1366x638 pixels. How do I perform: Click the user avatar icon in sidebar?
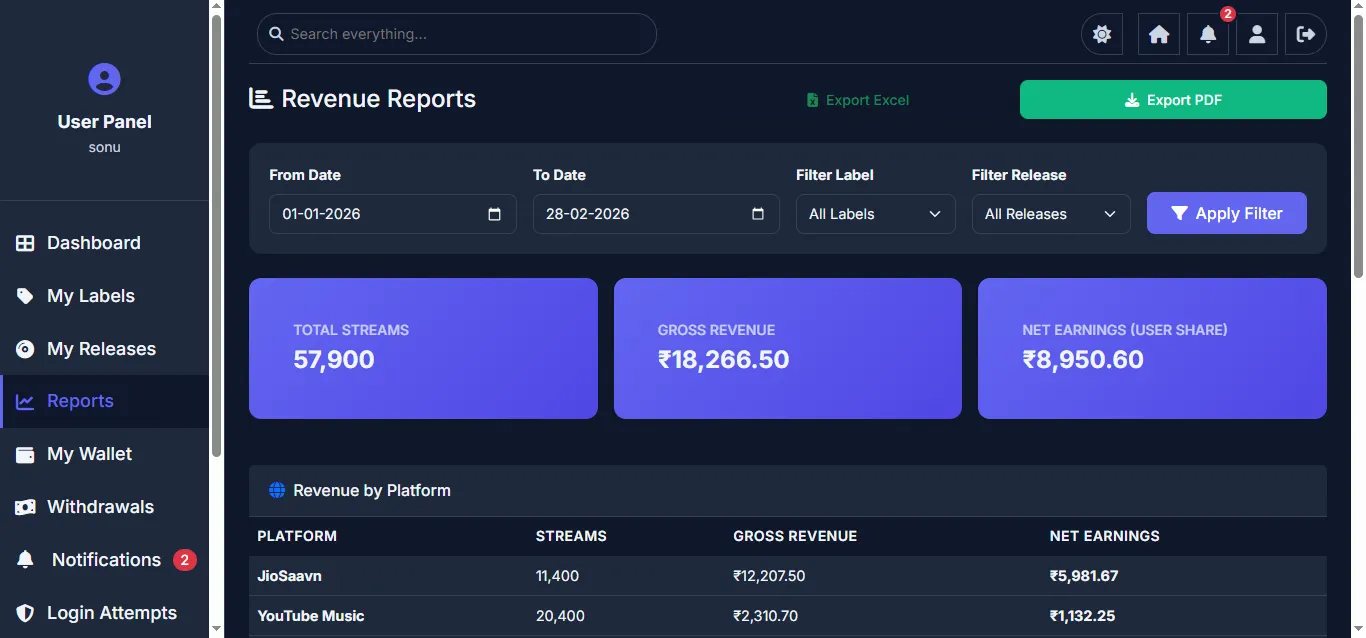click(x=104, y=79)
